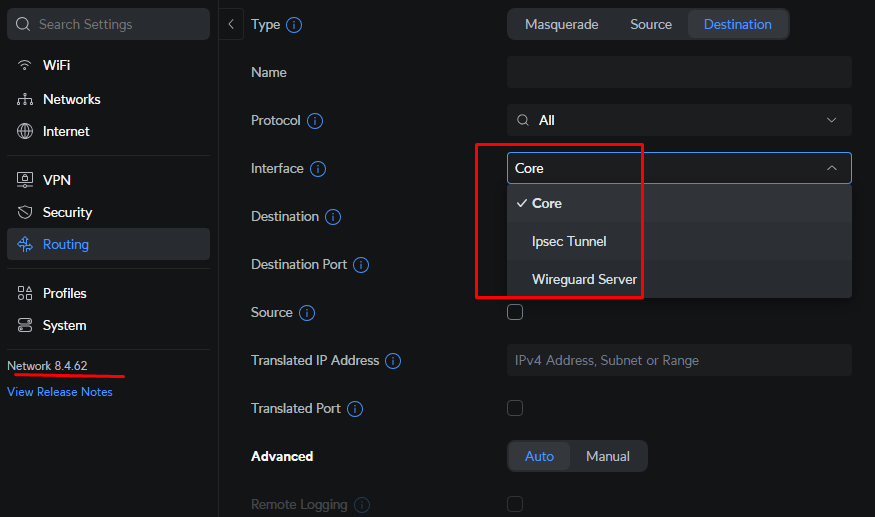Click the Translated IP Address info icon
This screenshot has height=517, width=875.
click(393, 361)
